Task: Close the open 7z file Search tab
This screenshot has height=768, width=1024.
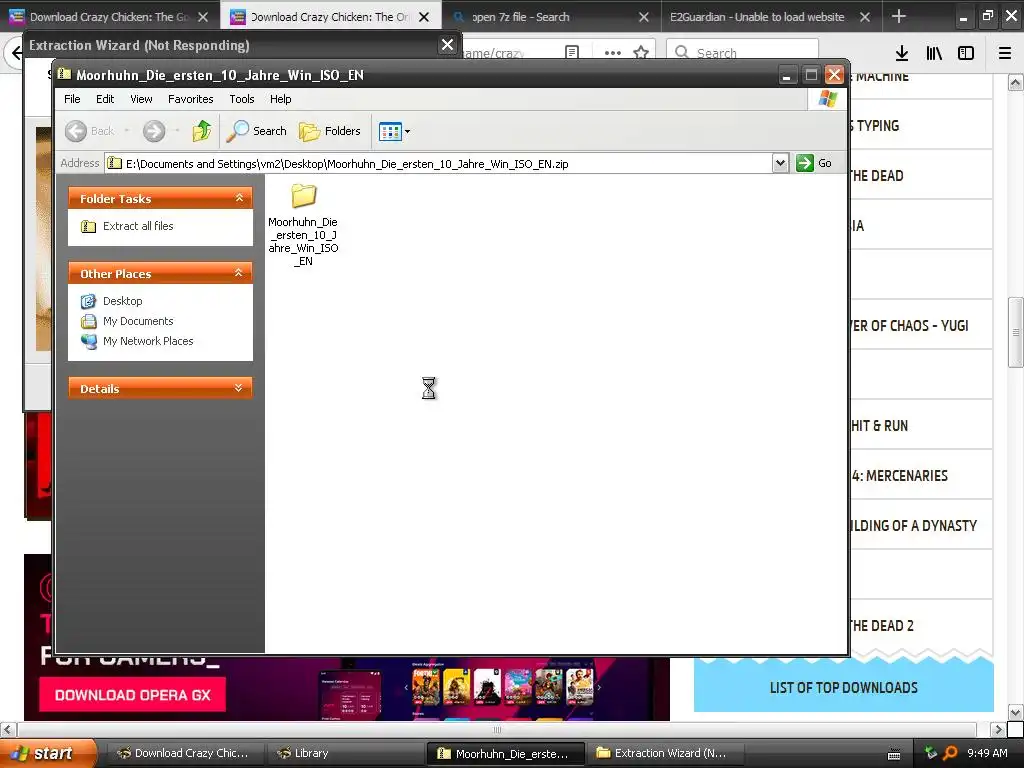Action: pyautogui.click(x=644, y=17)
